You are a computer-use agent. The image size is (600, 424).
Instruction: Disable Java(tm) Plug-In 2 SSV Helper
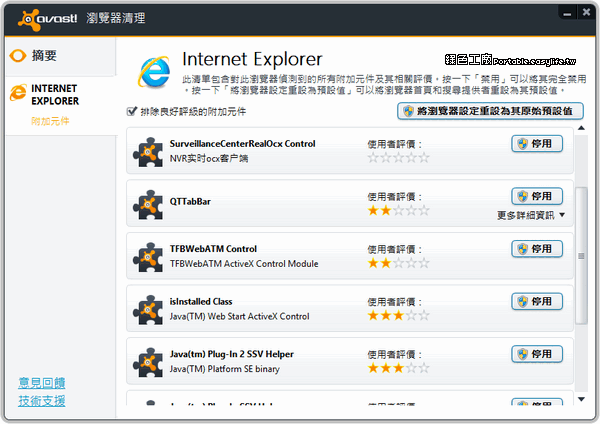pos(537,354)
